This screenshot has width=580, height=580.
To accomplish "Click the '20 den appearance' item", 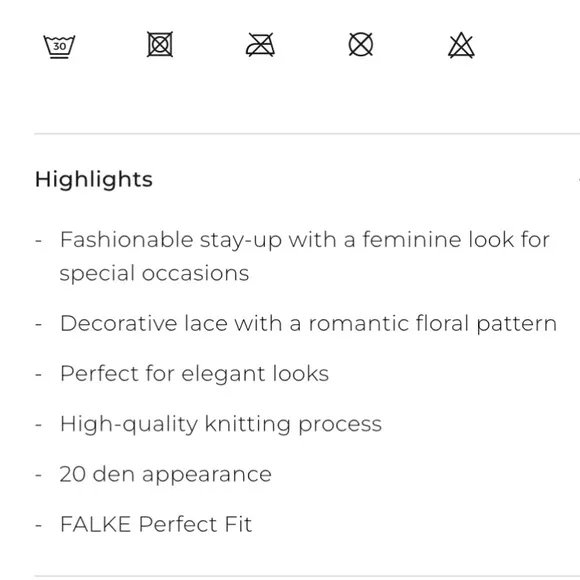I will coord(166,474).
